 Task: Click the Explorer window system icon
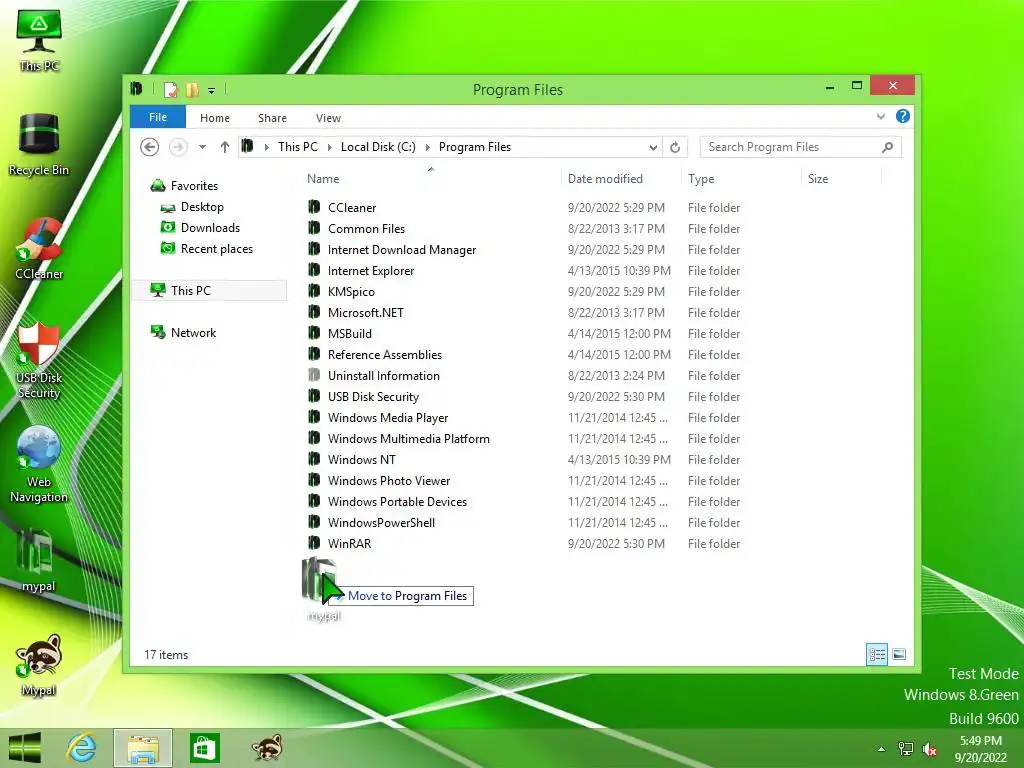pyautogui.click(x=136, y=89)
